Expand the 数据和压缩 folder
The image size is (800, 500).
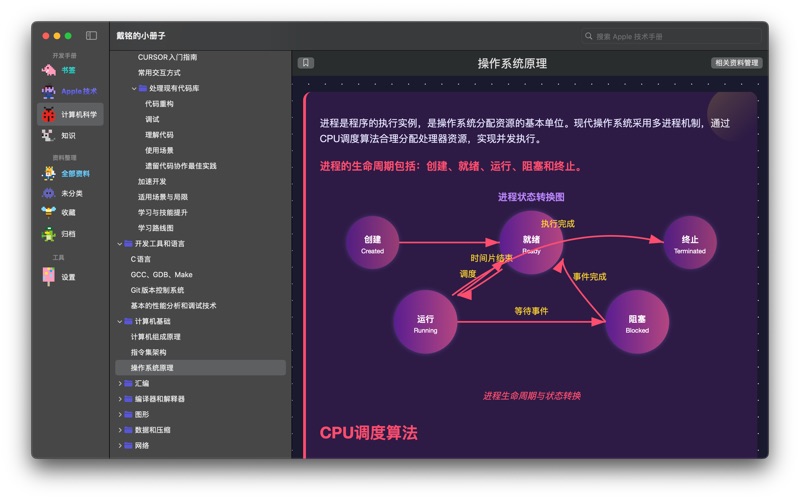click(x=120, y=430)
